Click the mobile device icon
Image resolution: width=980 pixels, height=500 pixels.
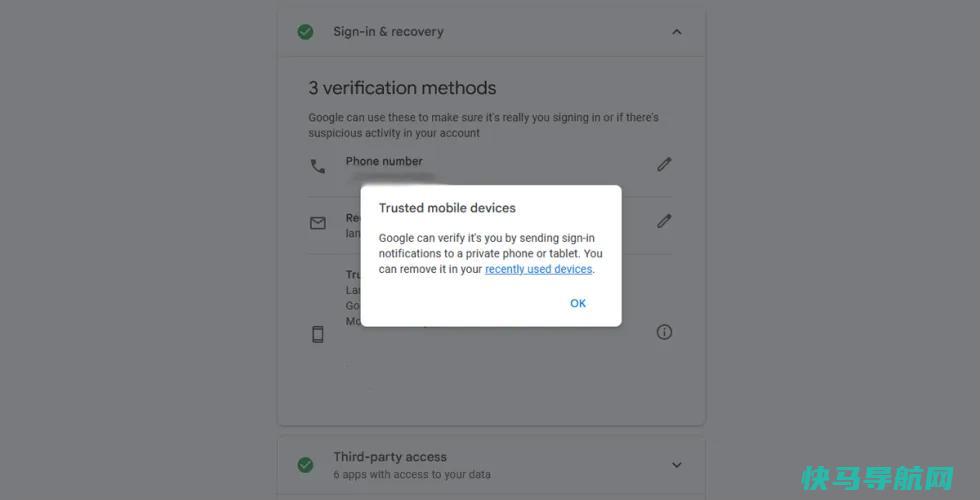point(318,334)
